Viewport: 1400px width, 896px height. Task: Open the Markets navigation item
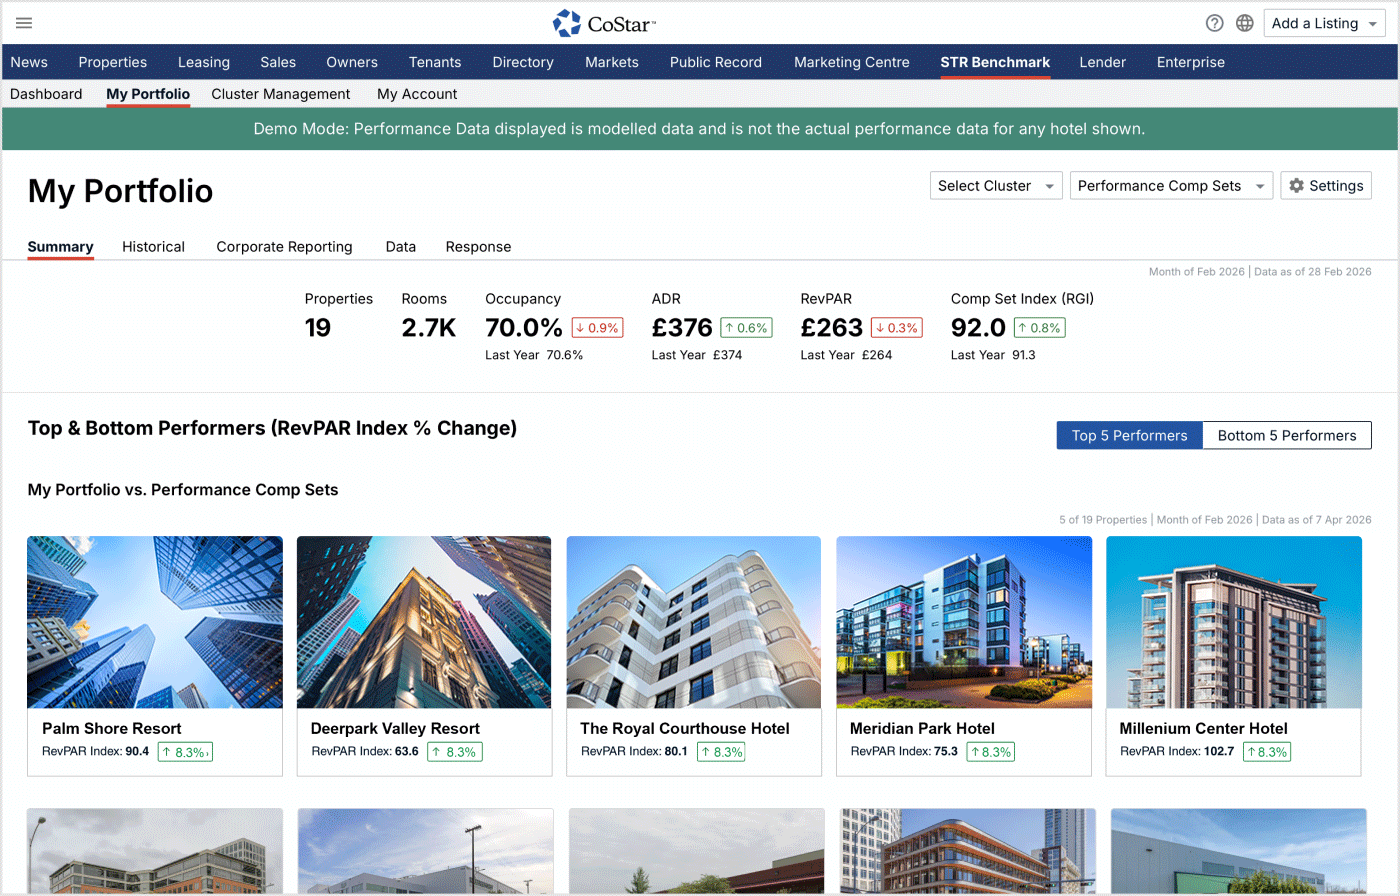[611, 62]
